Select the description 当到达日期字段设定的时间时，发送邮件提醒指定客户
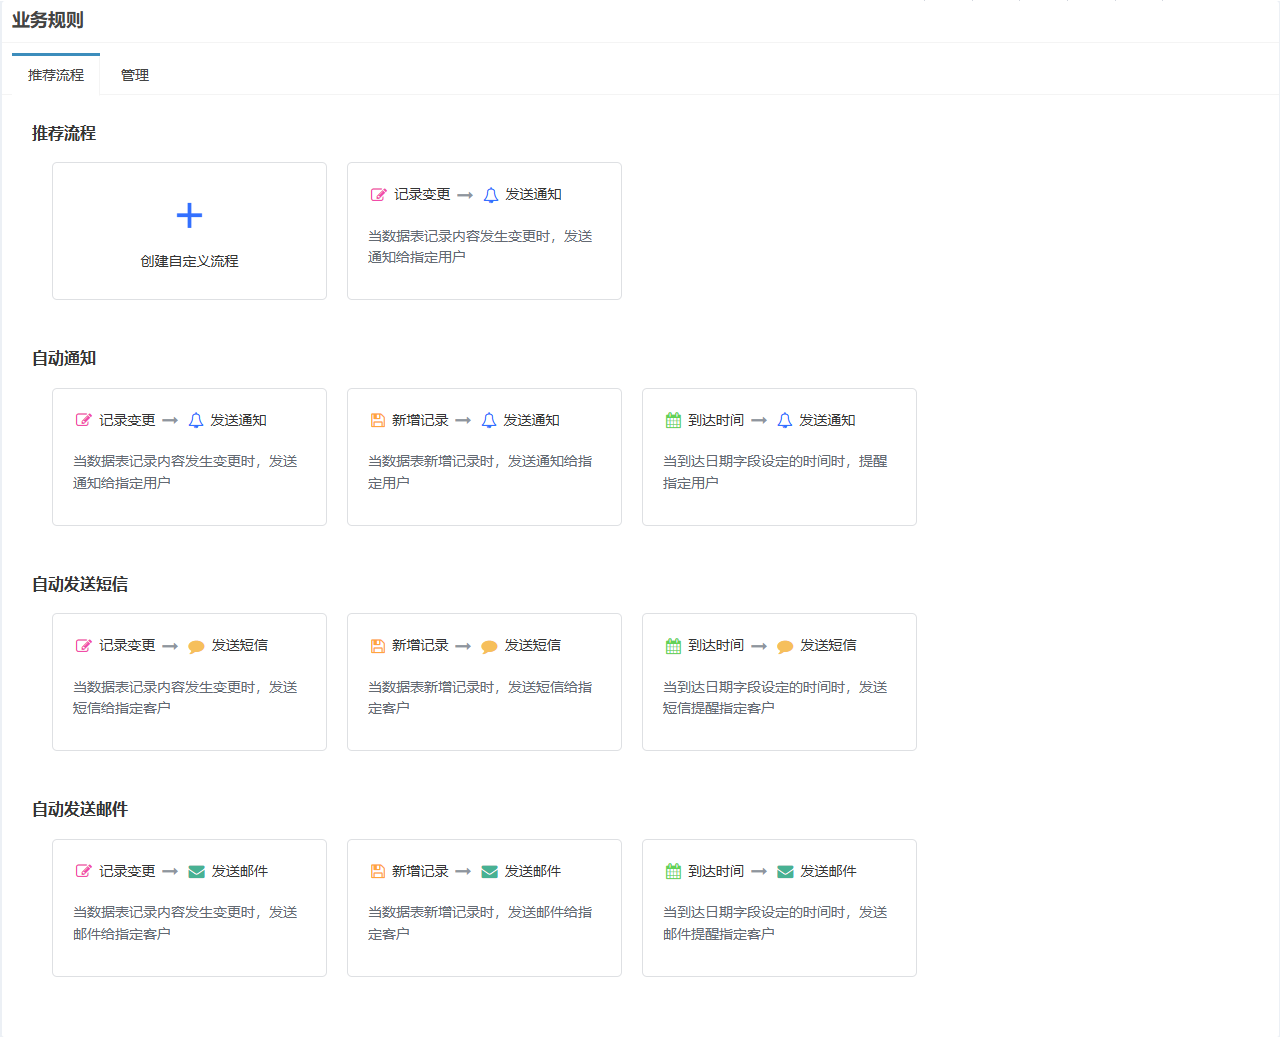The height and width of the screenshot is (1037, 1280). pos(775,923)
